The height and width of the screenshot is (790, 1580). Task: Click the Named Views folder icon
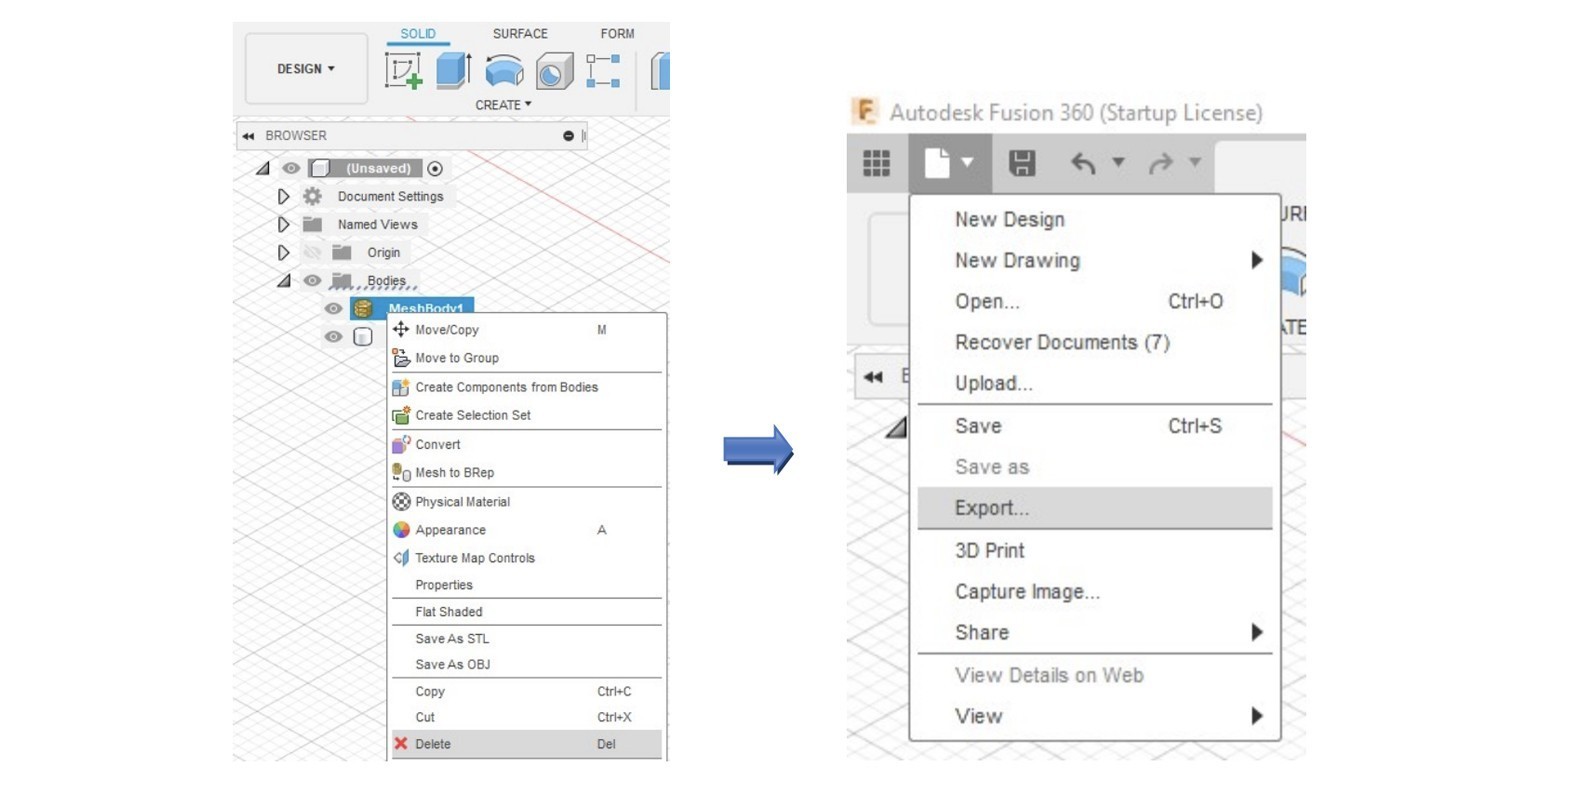[x=313, y=224]
